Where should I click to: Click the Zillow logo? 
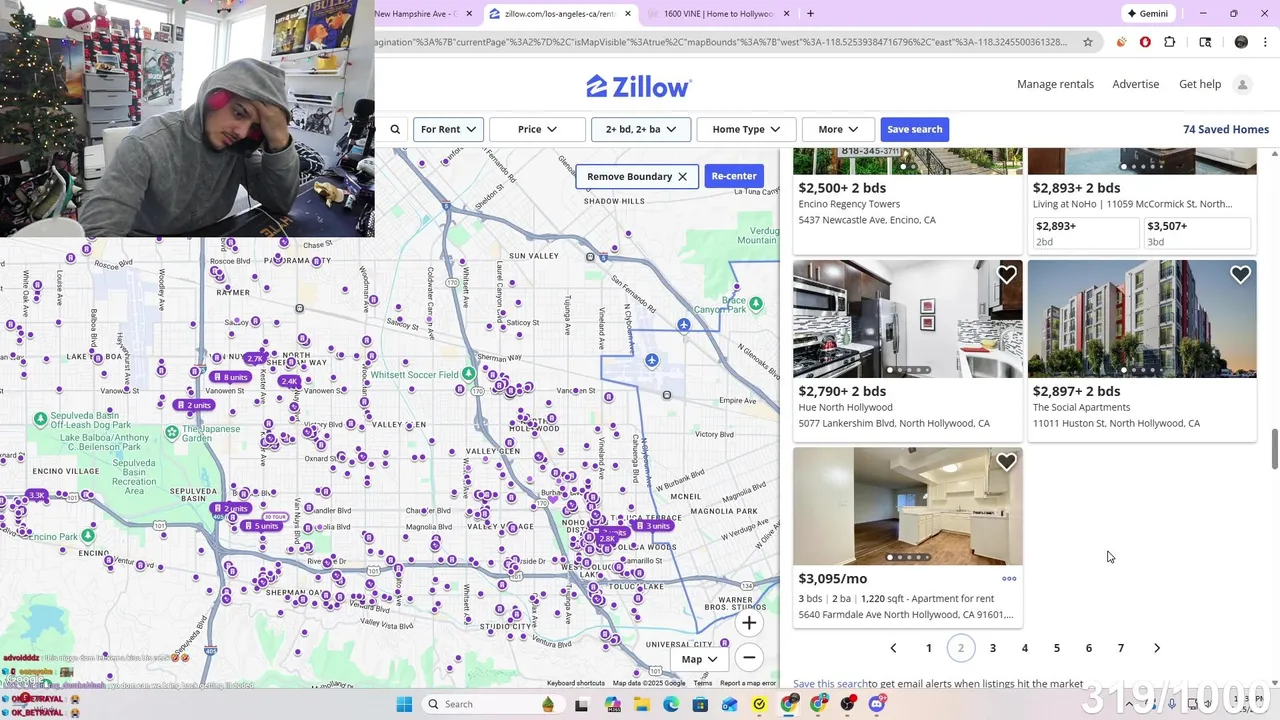[x=638, y=86]
